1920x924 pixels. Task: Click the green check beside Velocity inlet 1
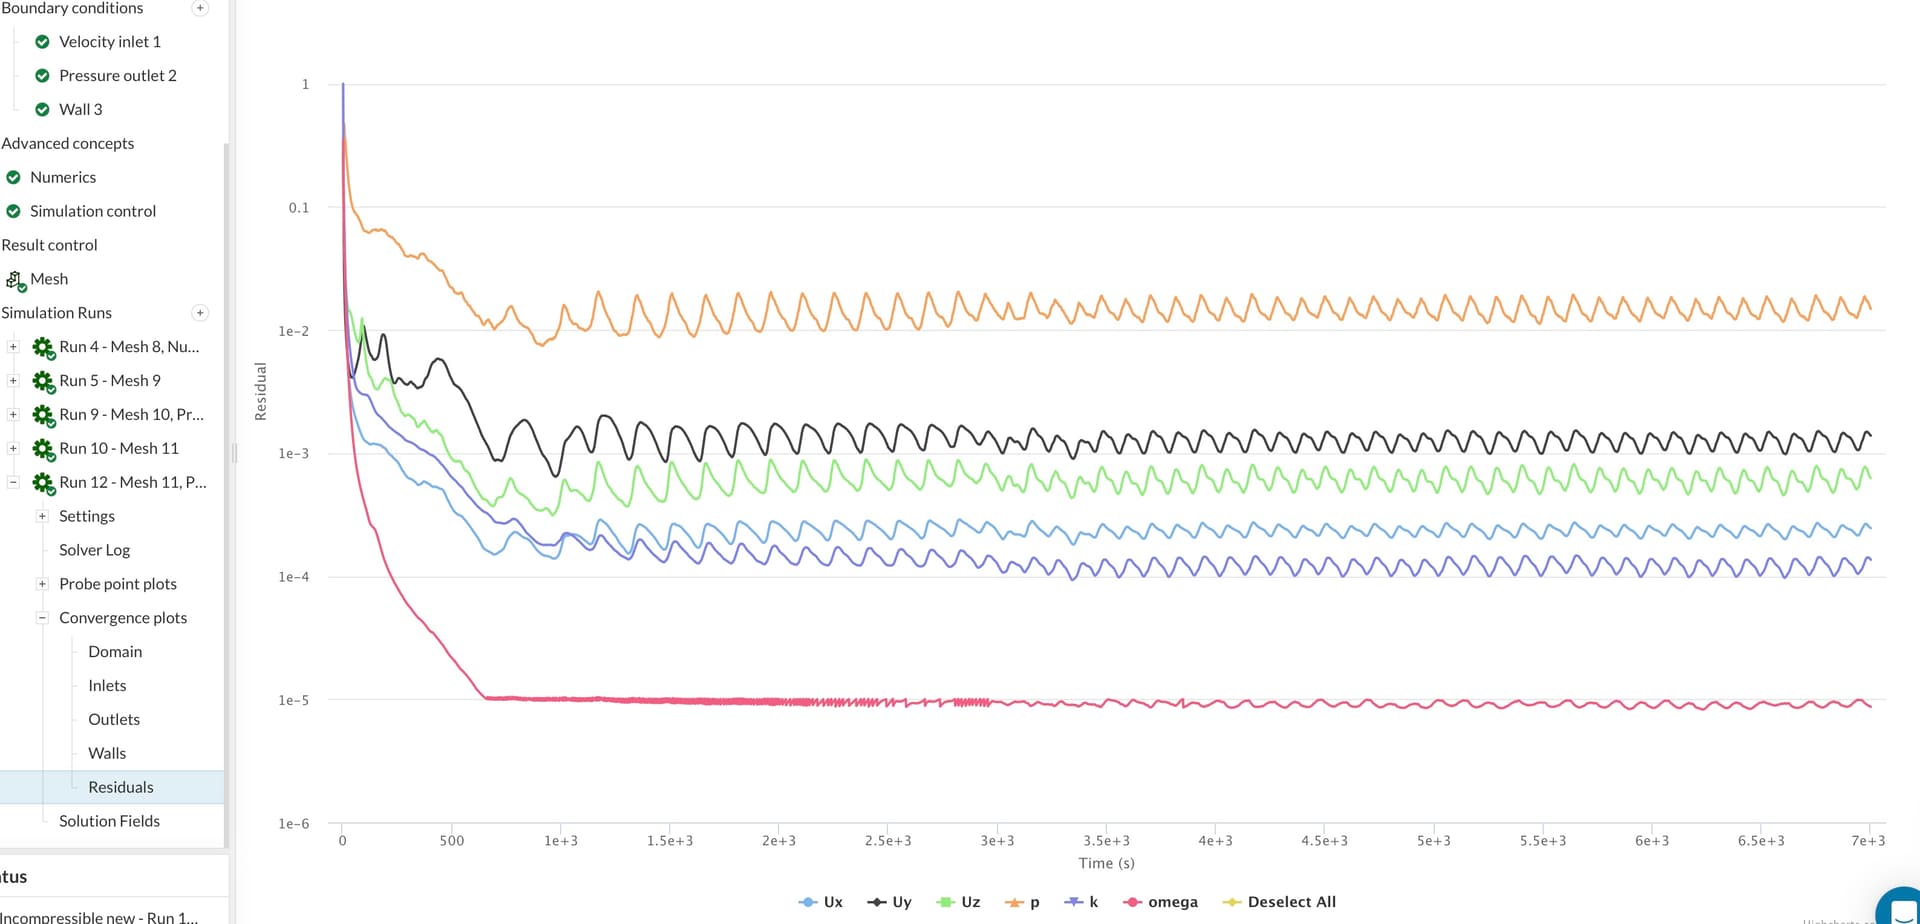click(x=42, y=42)
